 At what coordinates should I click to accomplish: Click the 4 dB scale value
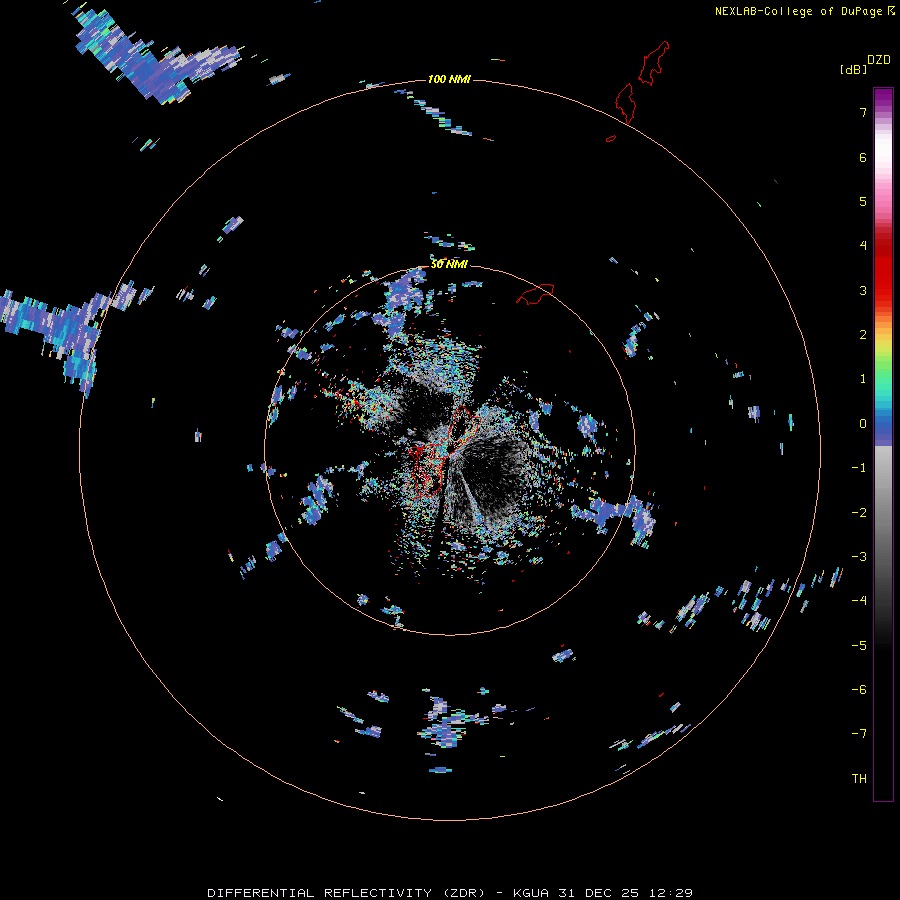[x=863, y=246]
